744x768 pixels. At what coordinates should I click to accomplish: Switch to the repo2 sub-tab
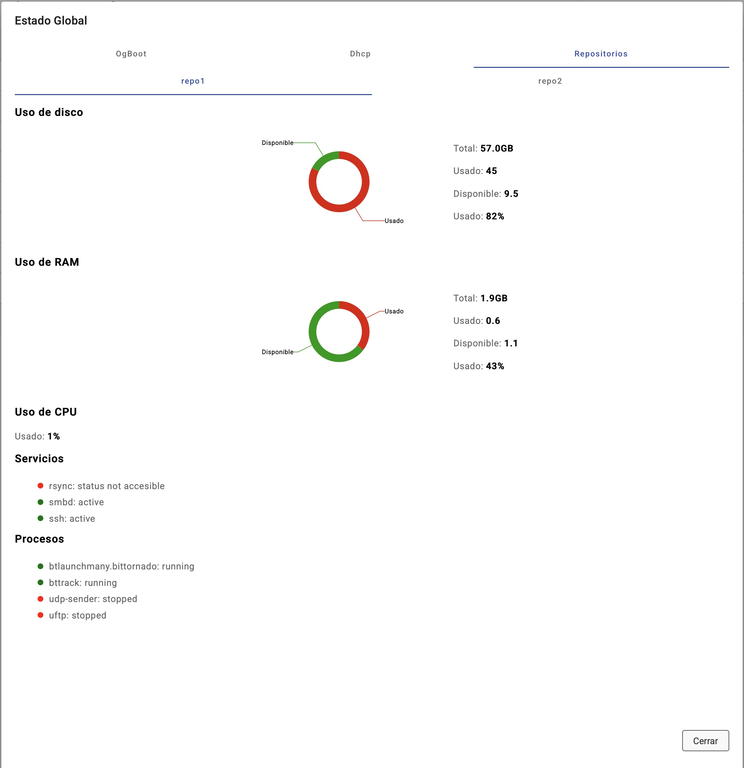pos(550,81)
